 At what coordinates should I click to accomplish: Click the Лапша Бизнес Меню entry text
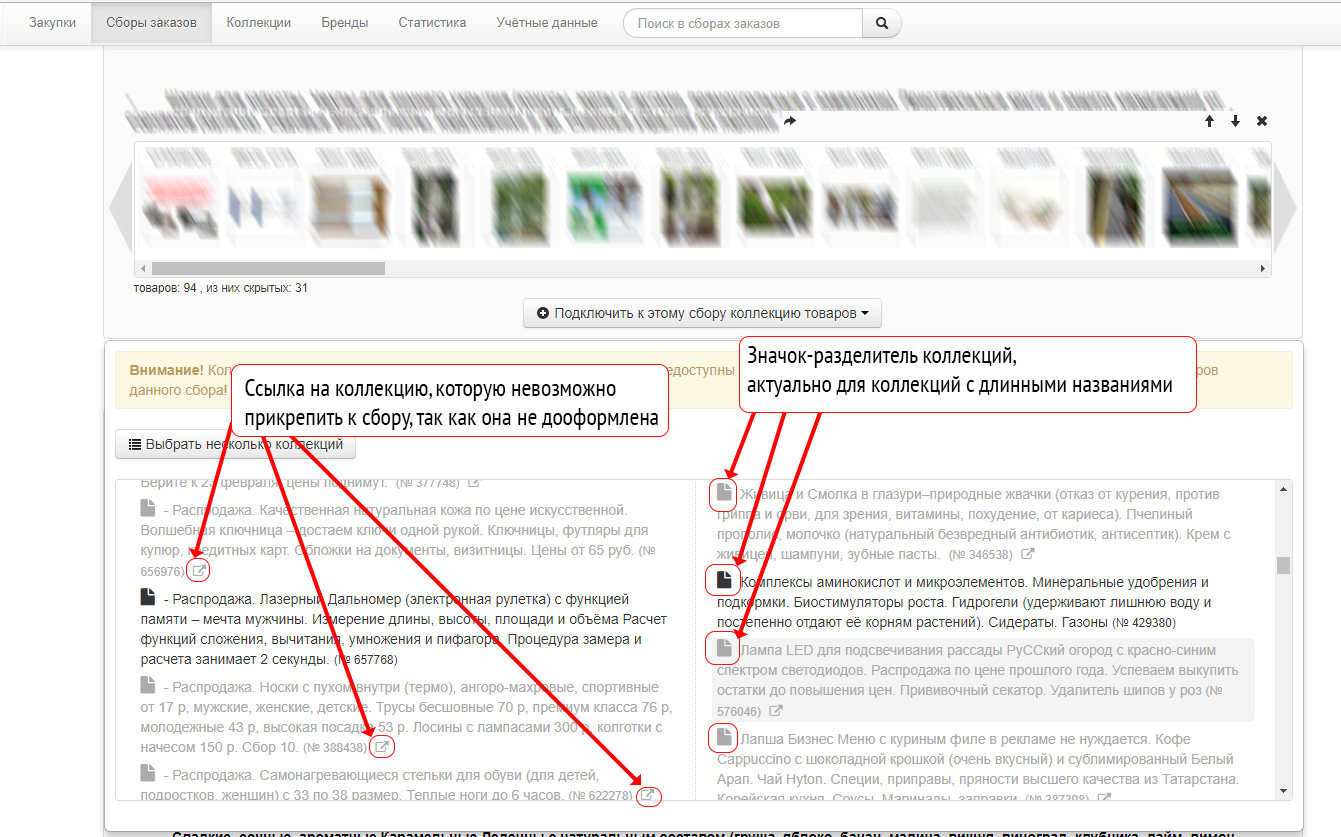(x=979, y=769)
